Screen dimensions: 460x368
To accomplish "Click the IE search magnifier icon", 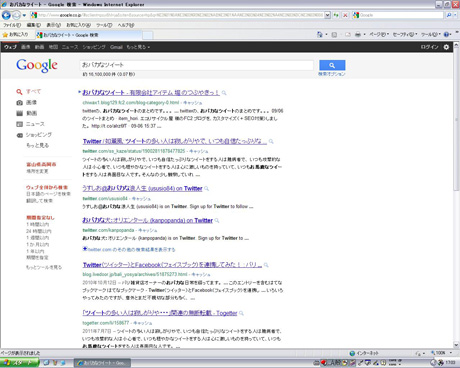I will click(449, 15).
